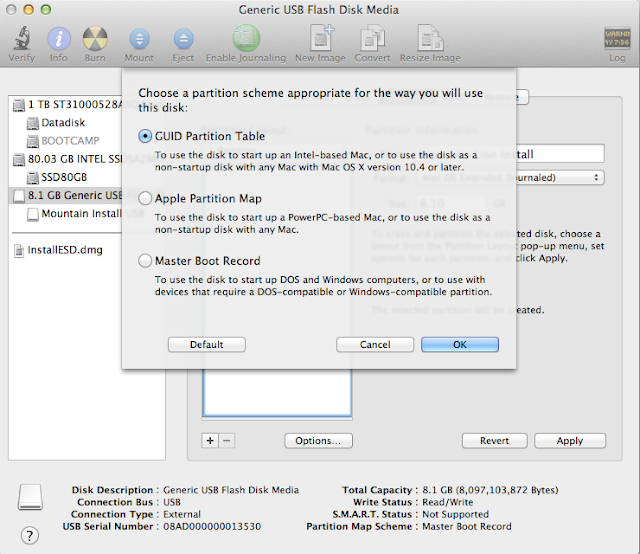Click the Datadisk volume icon

[x=32, y=123]
